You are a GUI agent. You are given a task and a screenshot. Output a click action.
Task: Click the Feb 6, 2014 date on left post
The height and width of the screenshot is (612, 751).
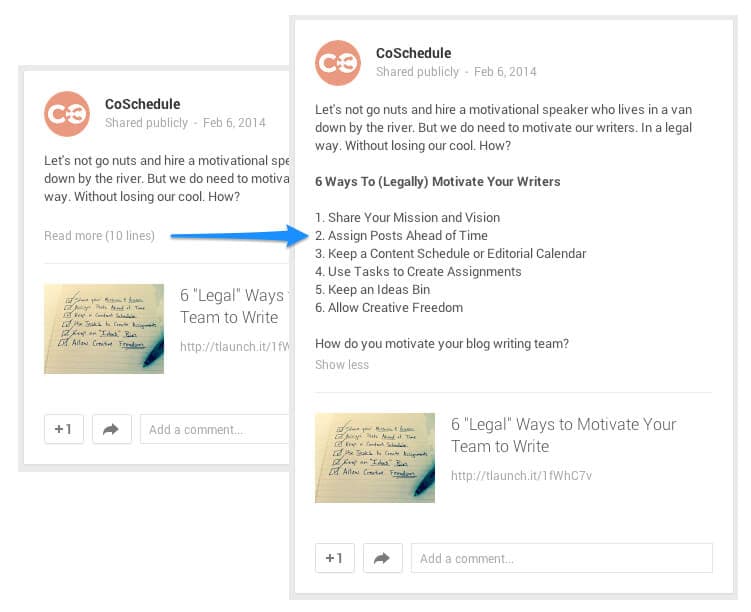(x=234, y=123)
